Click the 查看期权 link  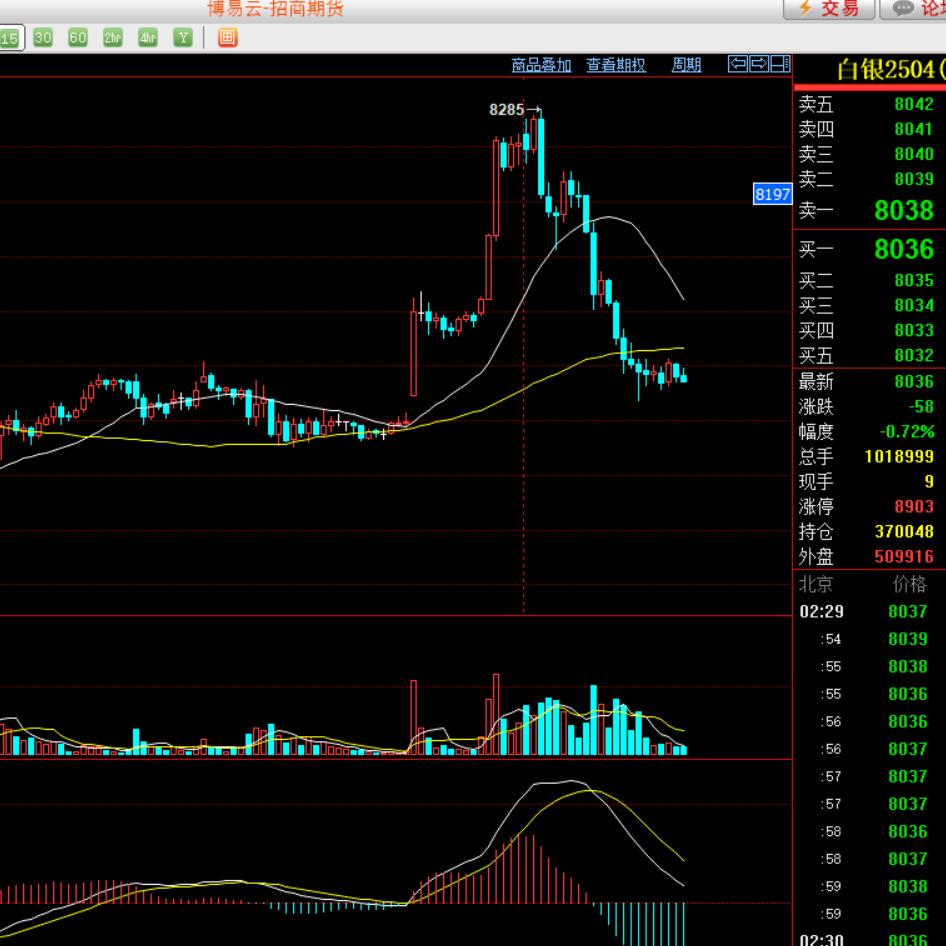click(x=616, y=65)
